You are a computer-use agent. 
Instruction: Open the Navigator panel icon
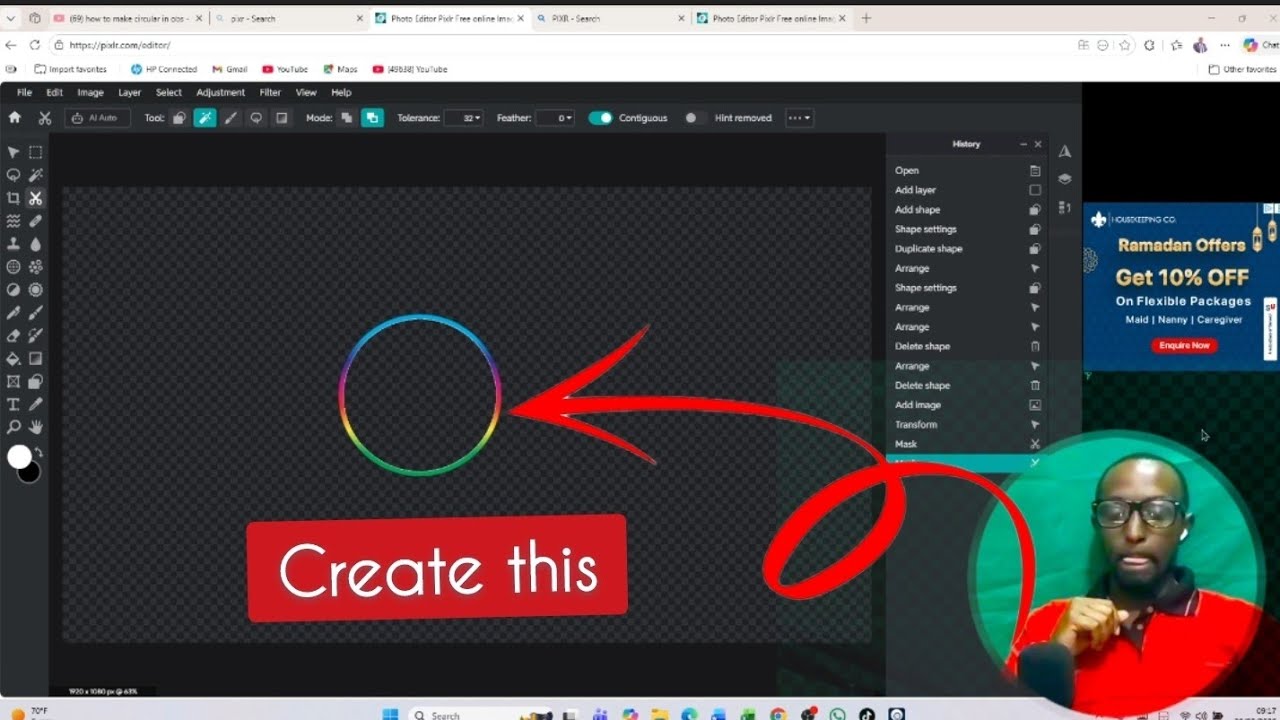pos(1065,152)
